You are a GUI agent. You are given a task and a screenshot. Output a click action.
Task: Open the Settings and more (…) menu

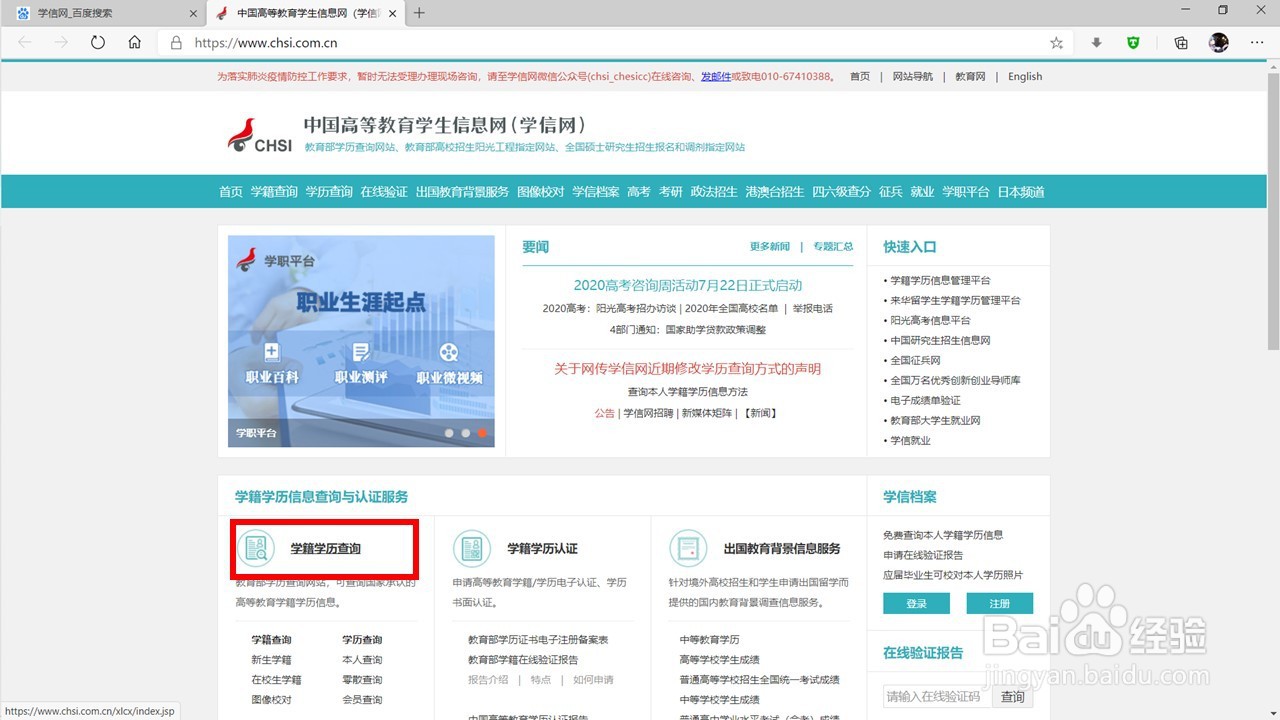[x=1257, y=43]
